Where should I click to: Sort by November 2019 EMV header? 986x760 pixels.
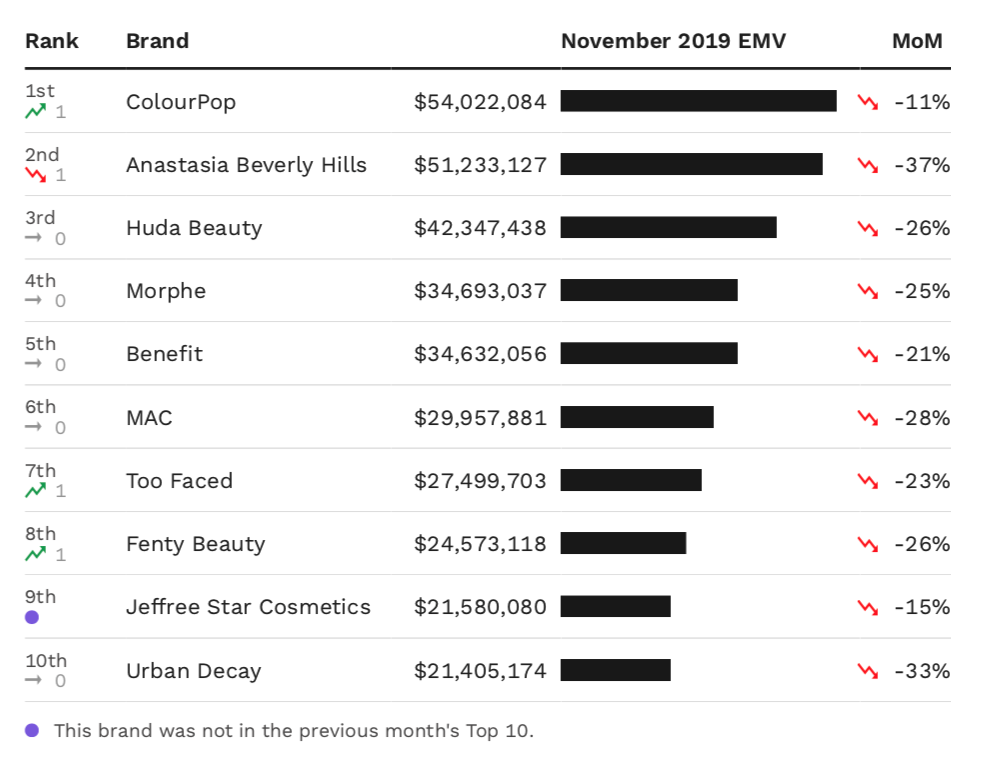click(673, 41)
